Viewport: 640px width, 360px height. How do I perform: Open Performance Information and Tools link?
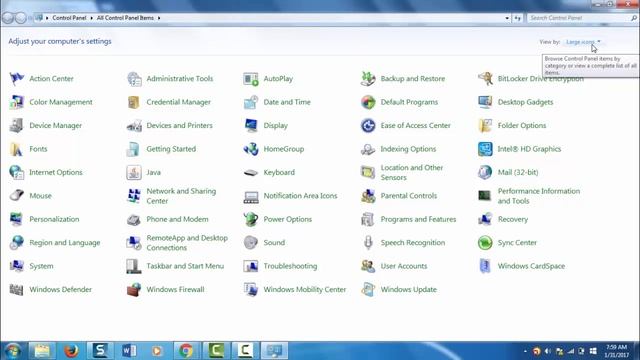click(x=539, y=196)
